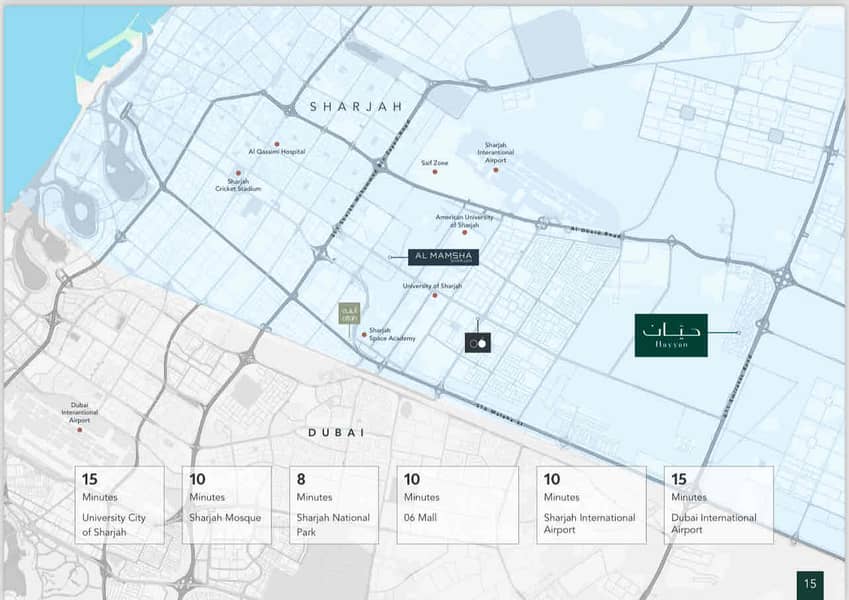Click the SHARJAH city heading

tap(356, 107)
